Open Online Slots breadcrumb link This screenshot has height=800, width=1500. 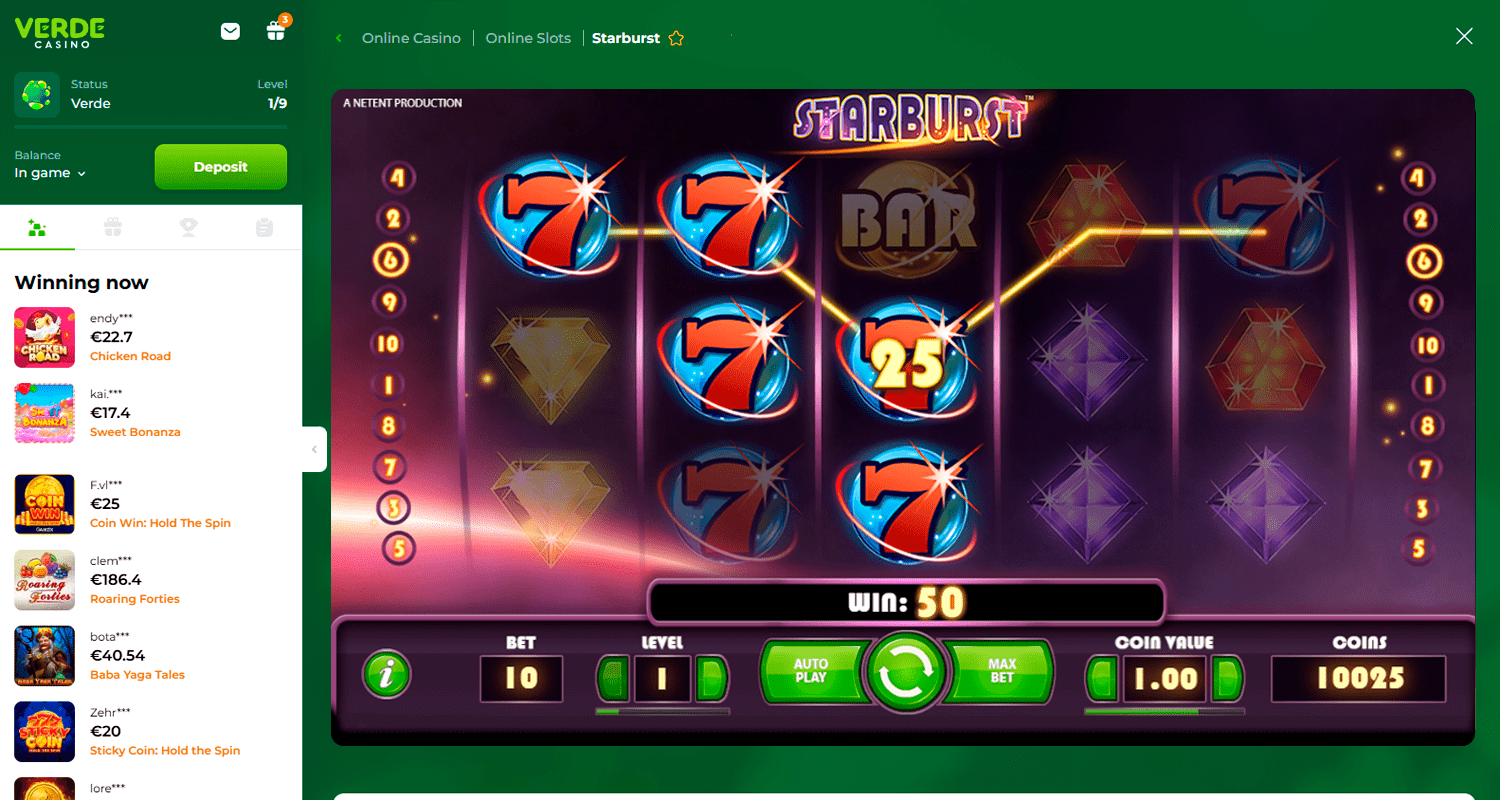(528, 38)
